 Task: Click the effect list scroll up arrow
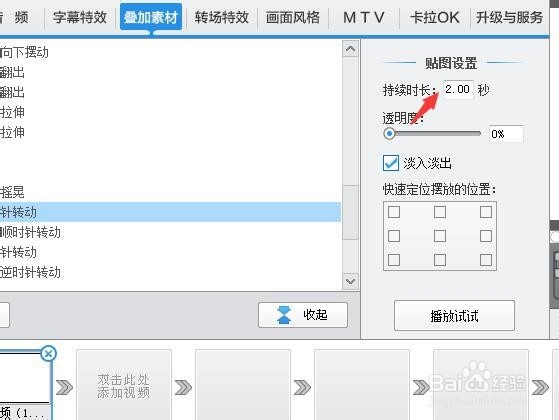click(350, 49)
